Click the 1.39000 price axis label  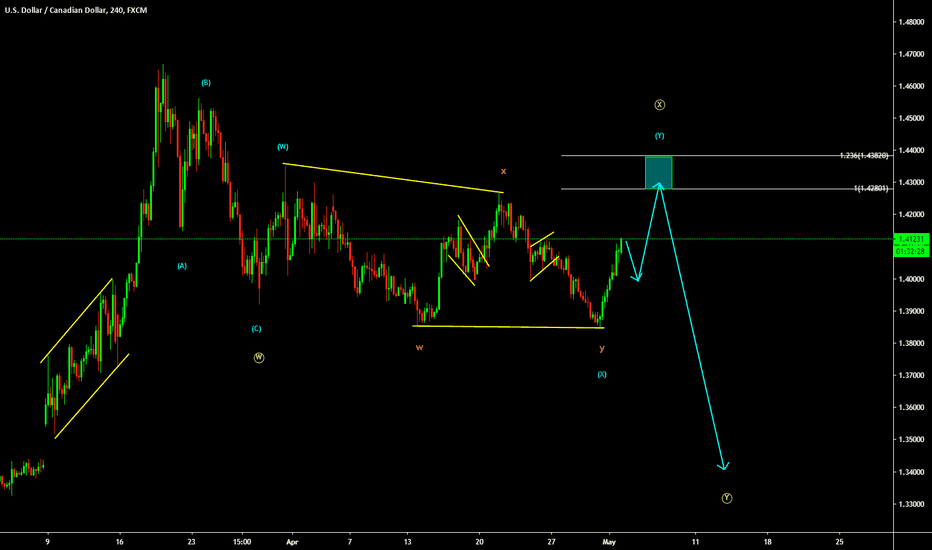[912, 311]
